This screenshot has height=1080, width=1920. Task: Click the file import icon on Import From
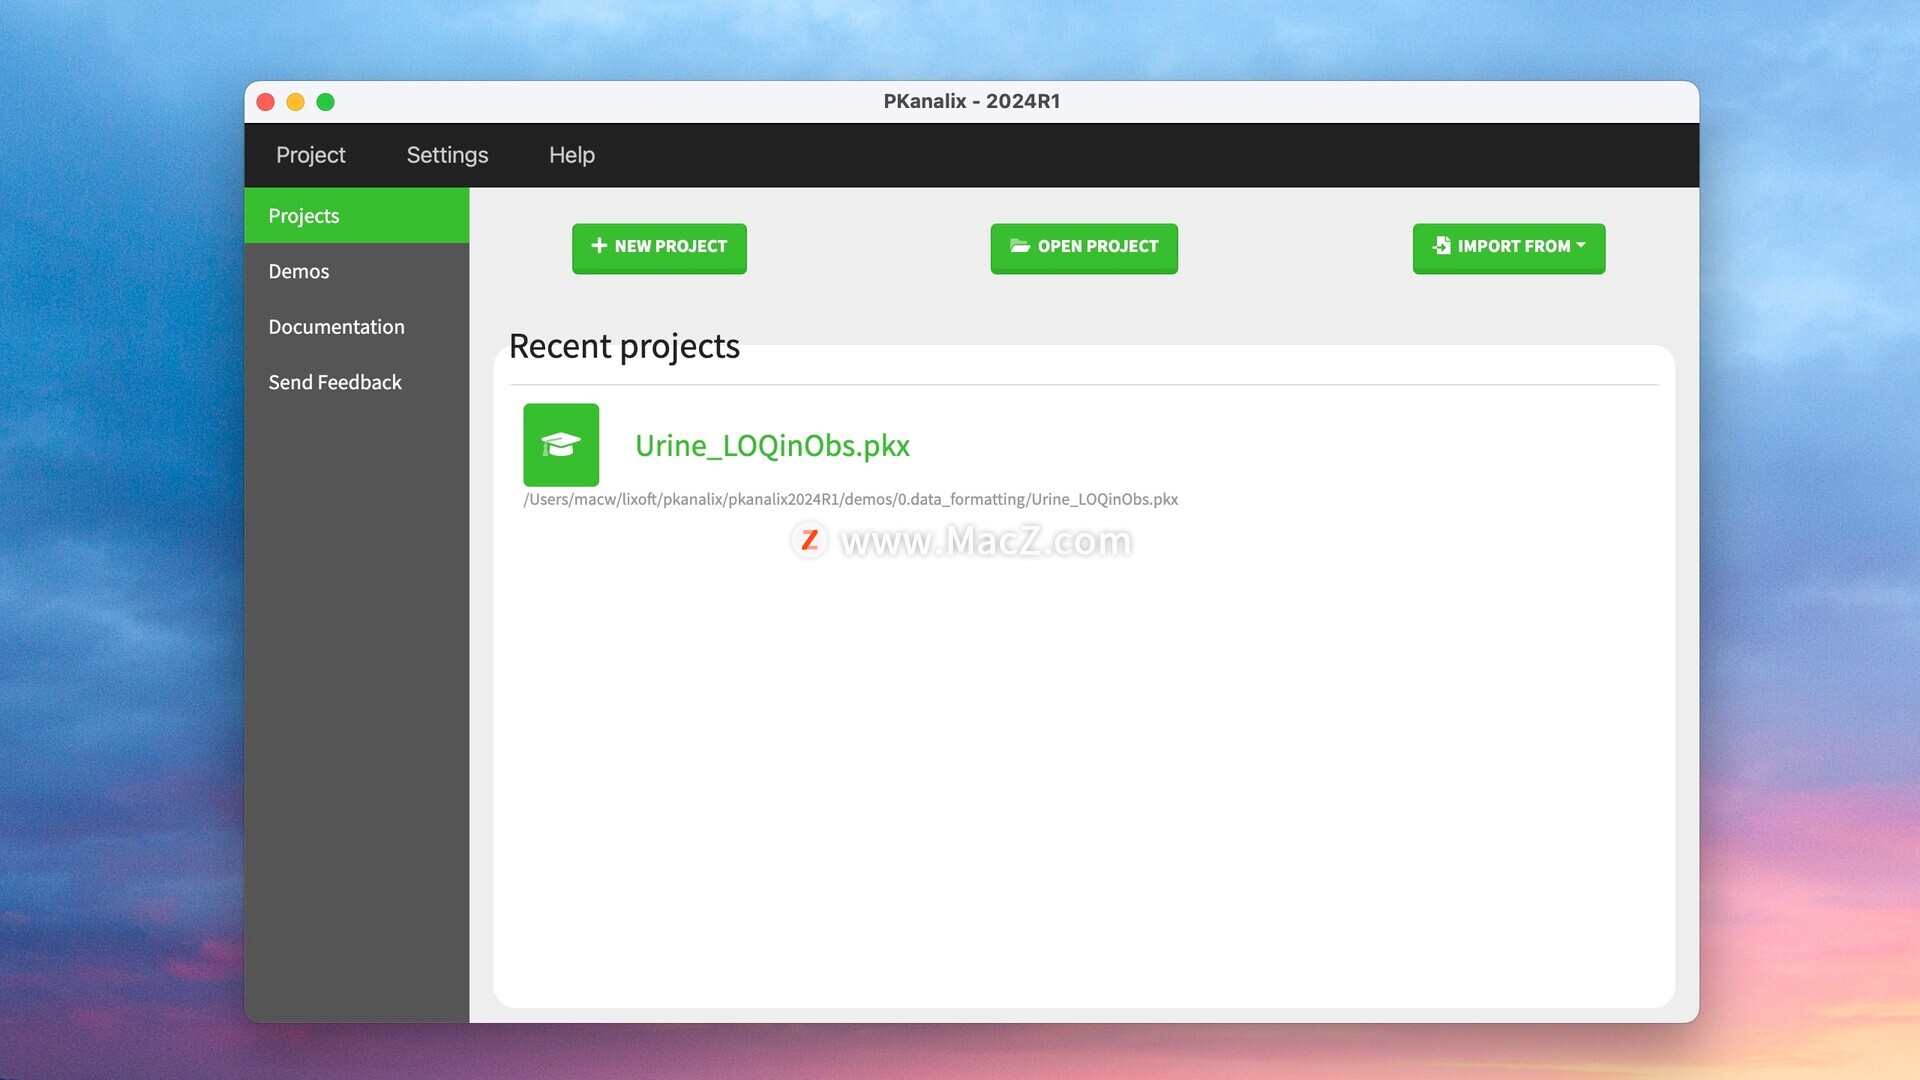pyautogui.click(x=1441, y=246)
